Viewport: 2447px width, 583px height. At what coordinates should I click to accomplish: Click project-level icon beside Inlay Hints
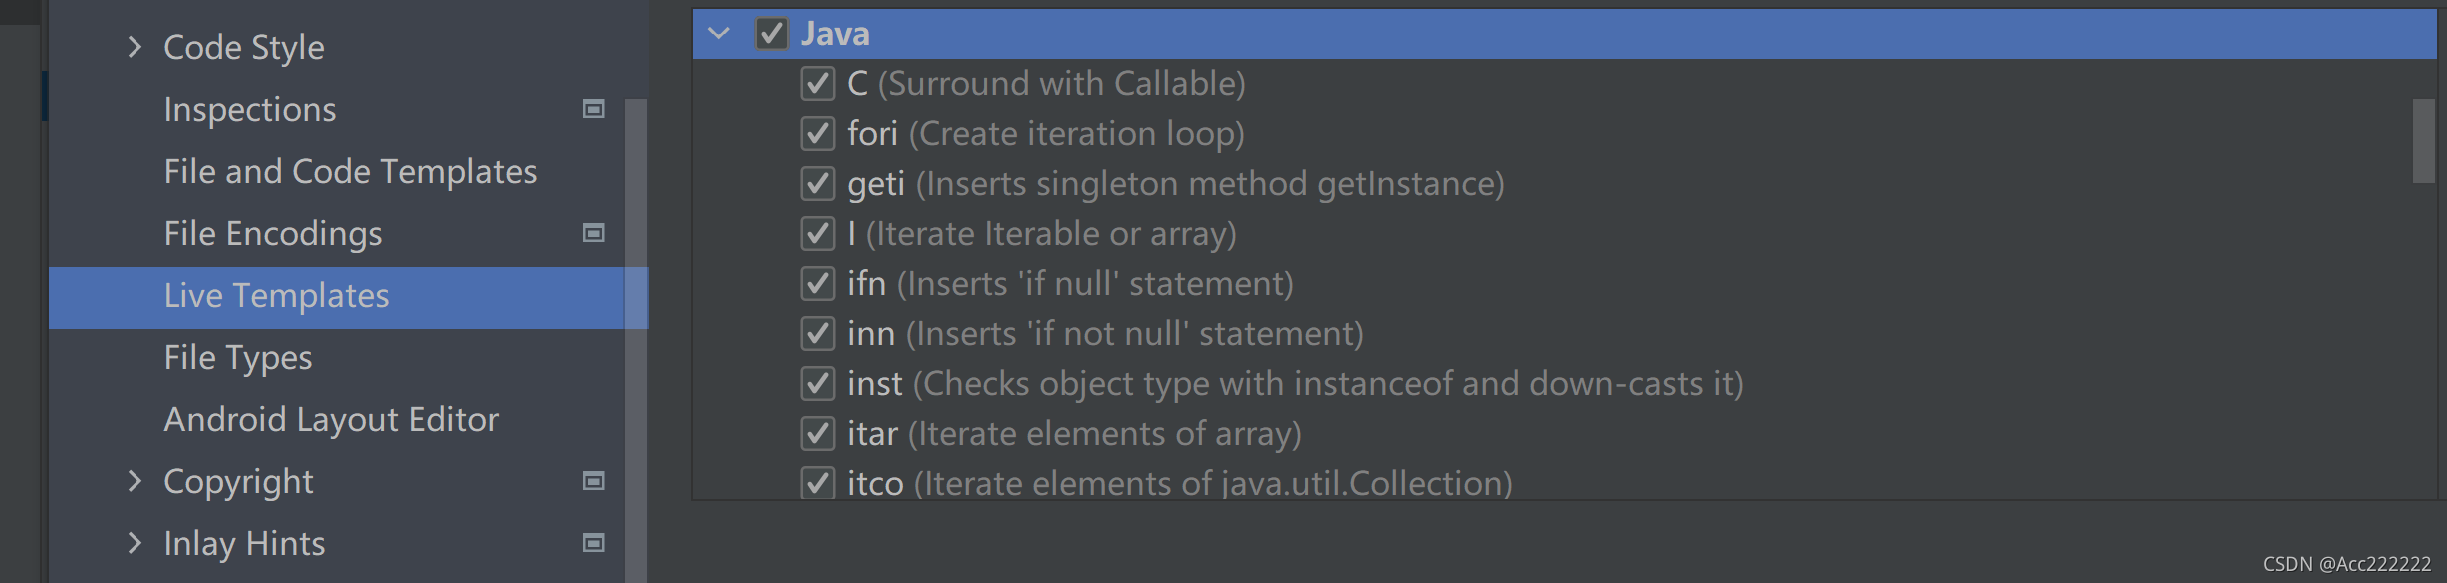point(593,543)
